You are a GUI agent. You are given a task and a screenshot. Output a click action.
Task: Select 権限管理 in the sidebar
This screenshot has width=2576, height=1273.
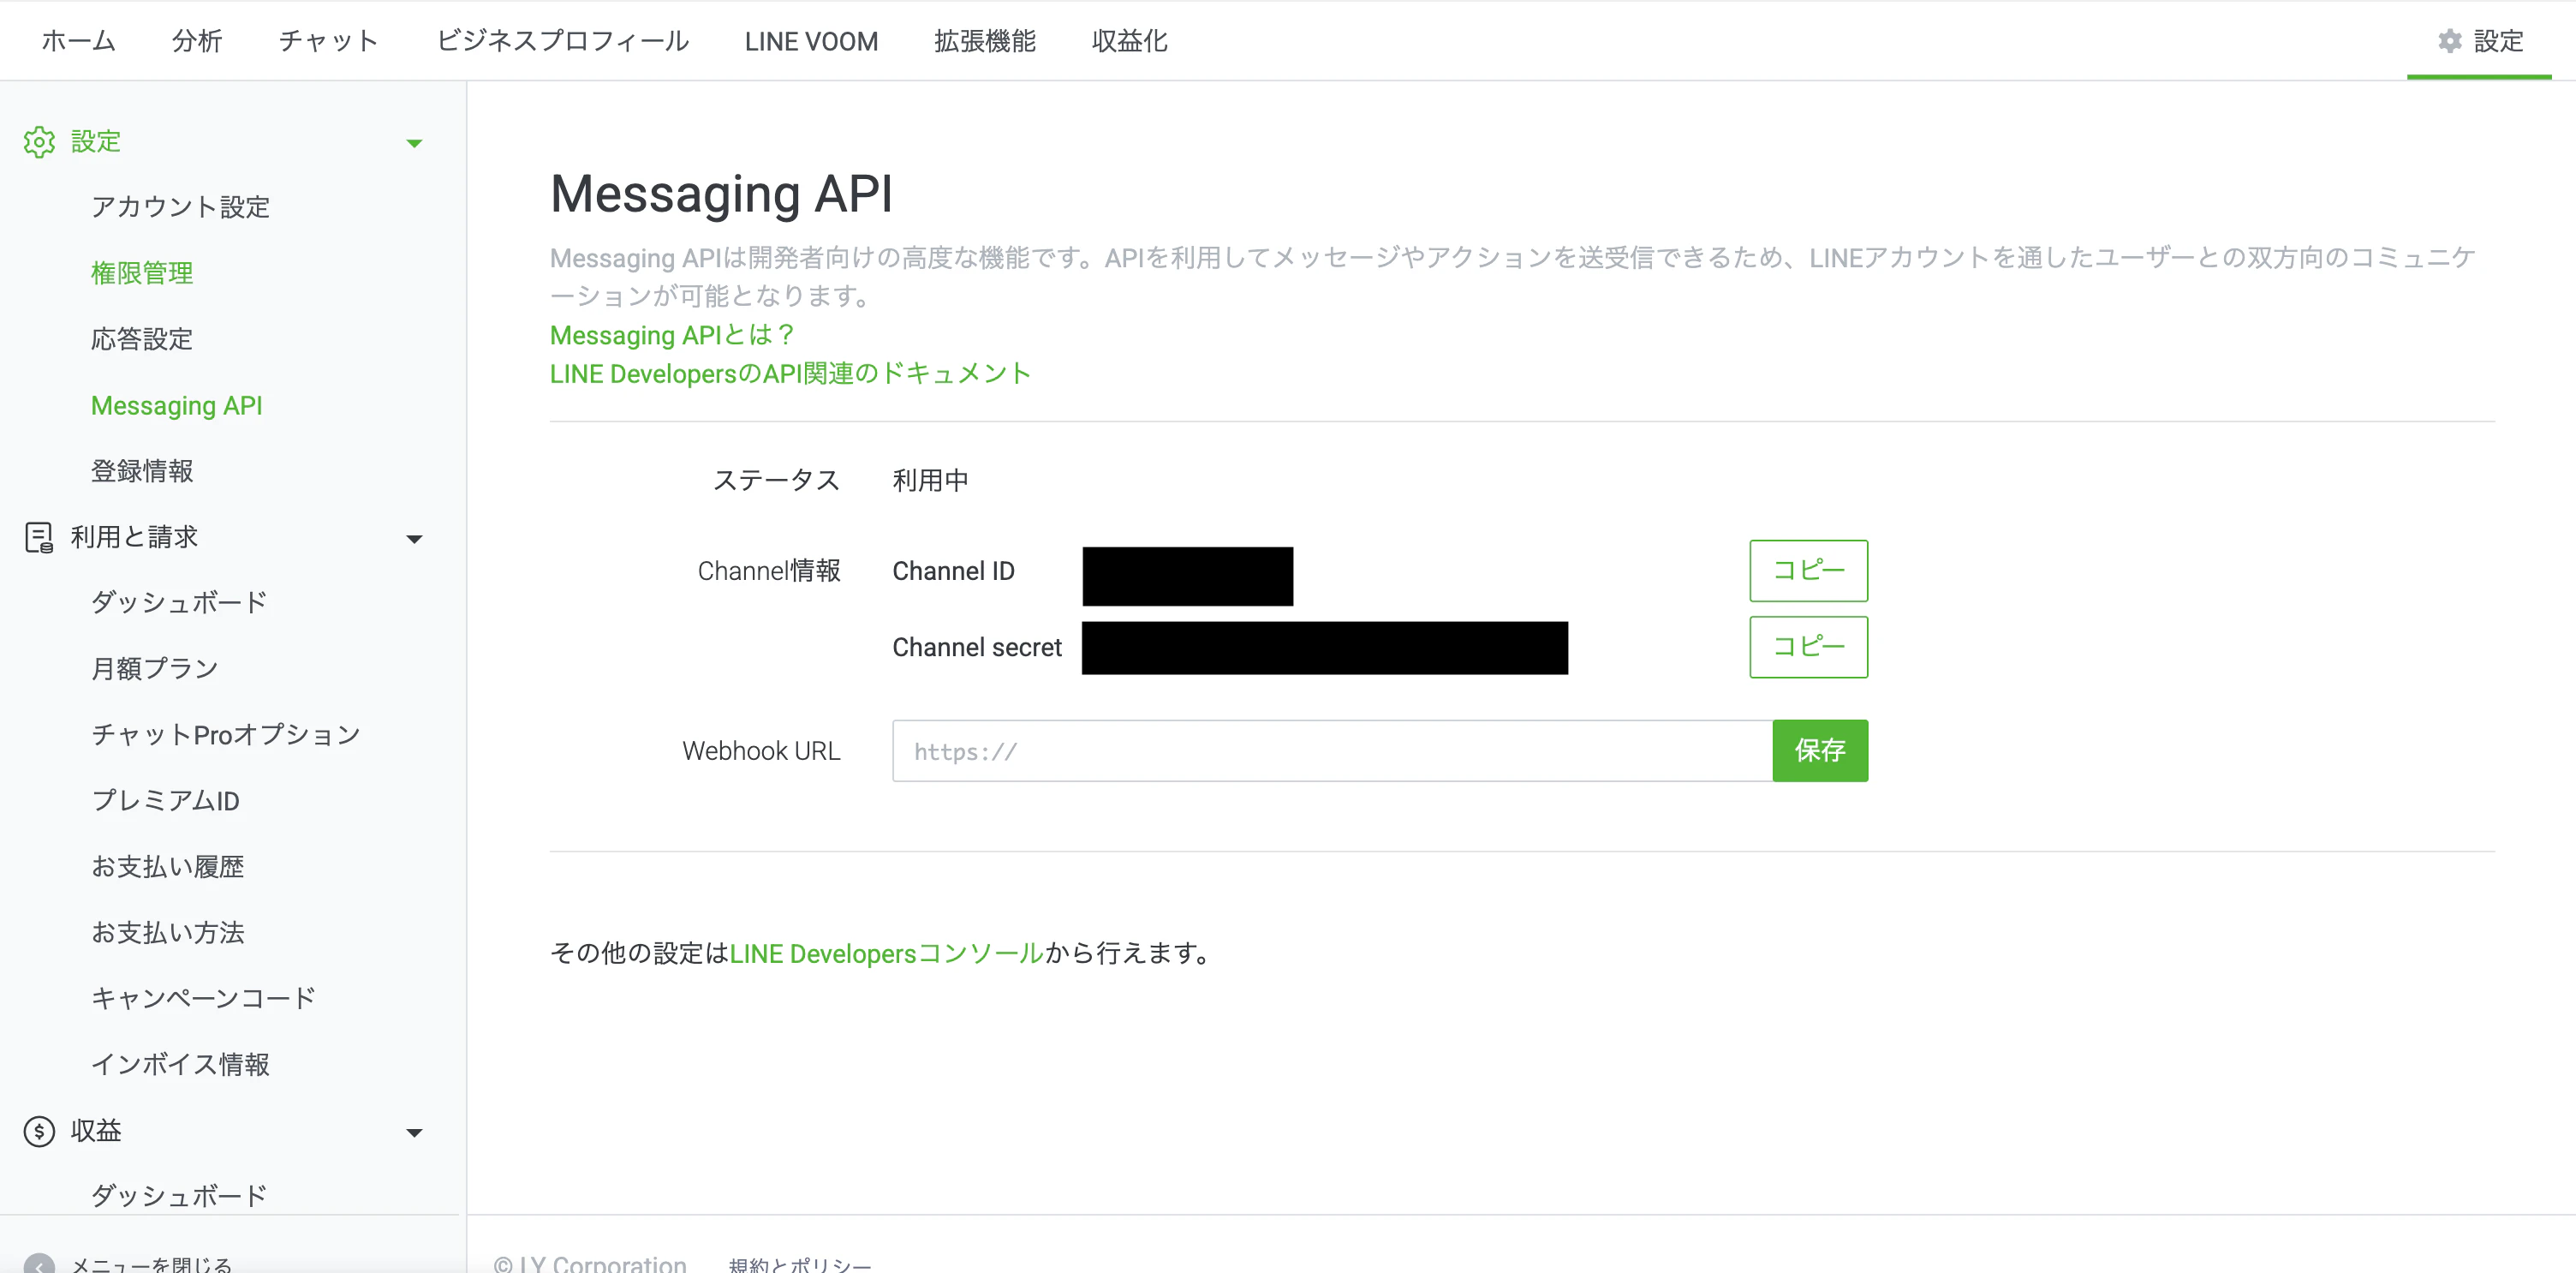point(142,273)
